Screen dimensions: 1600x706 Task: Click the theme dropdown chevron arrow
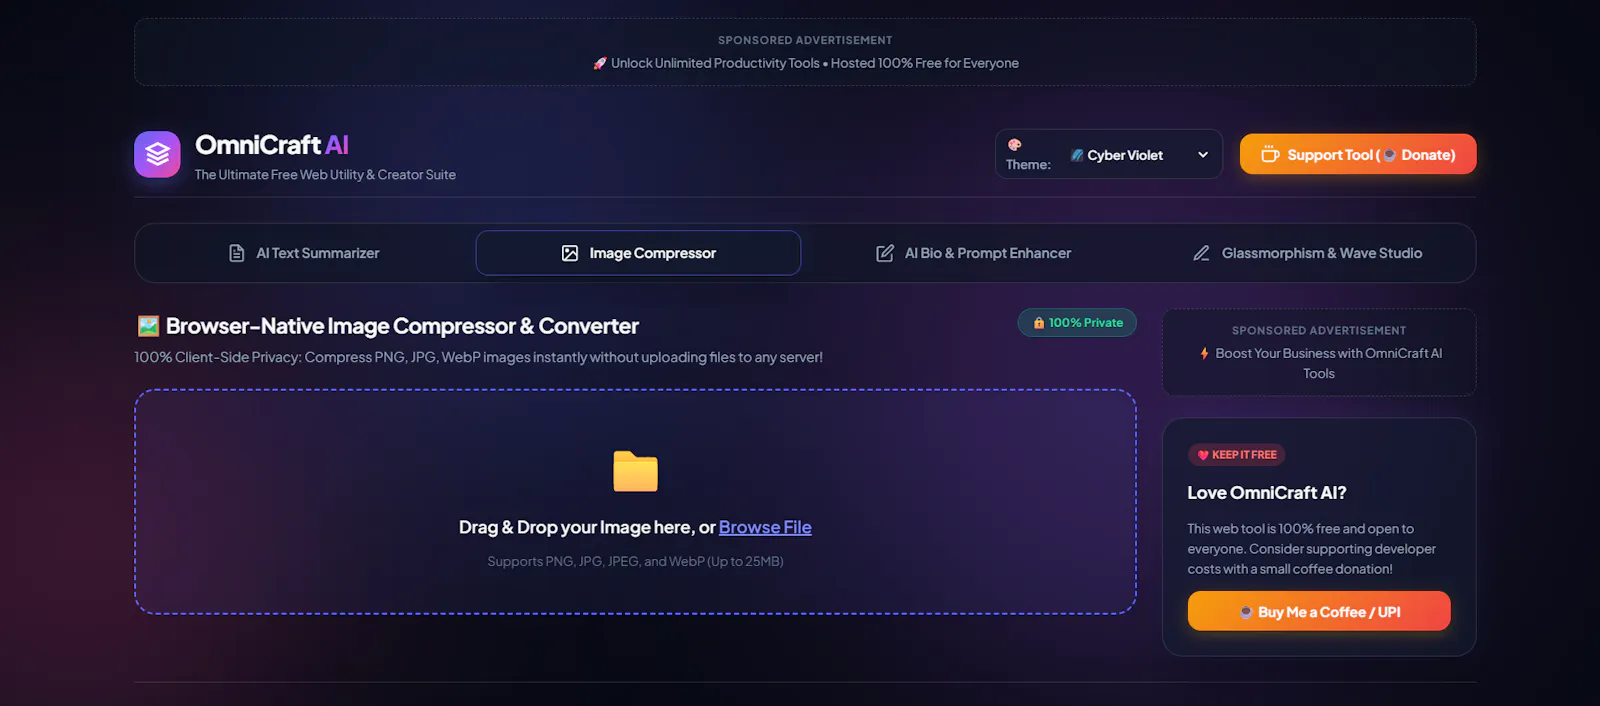(x=1203, y=155)
